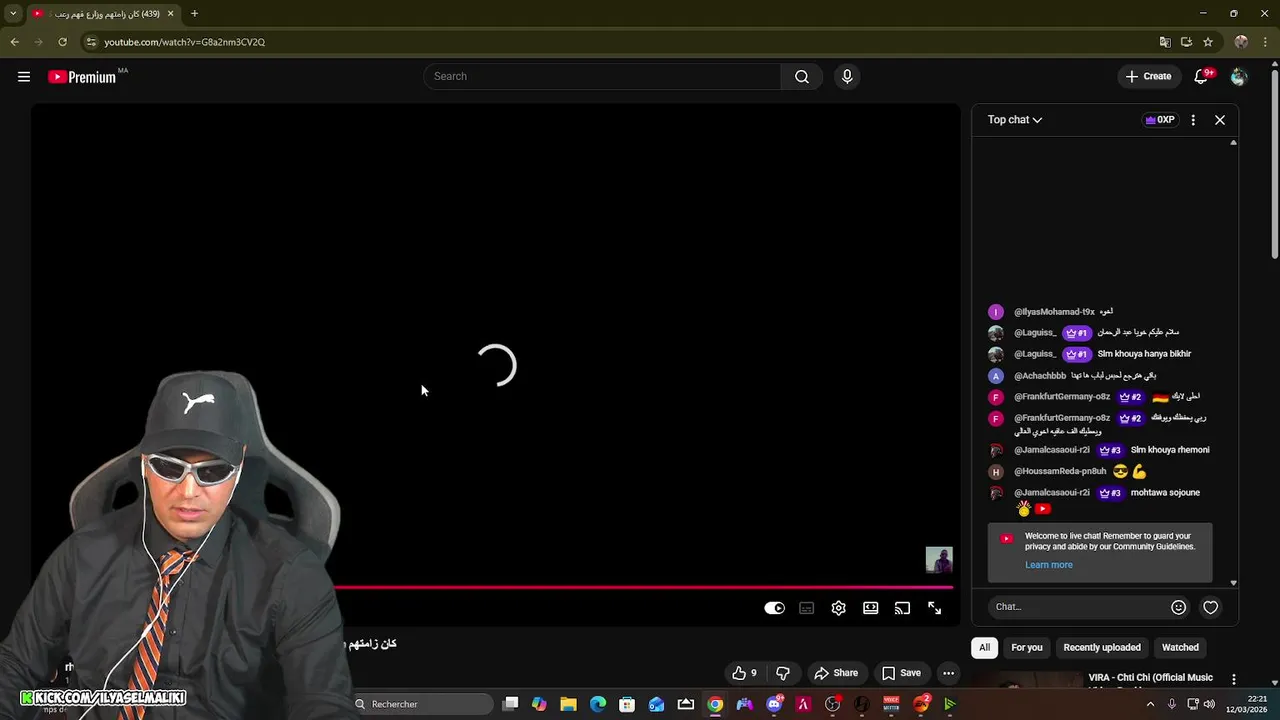The image size is (1280, 720).
Task: Cast the video with Play on TV
Action: [x=903, y=608]
